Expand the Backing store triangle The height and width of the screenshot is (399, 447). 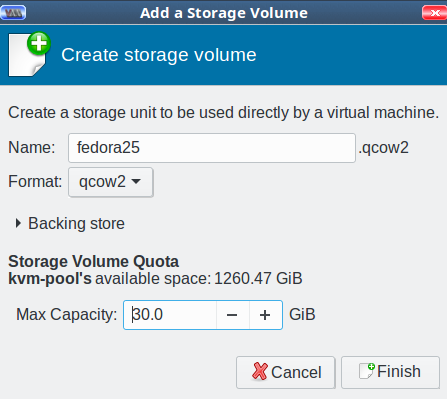click(18, 223)
